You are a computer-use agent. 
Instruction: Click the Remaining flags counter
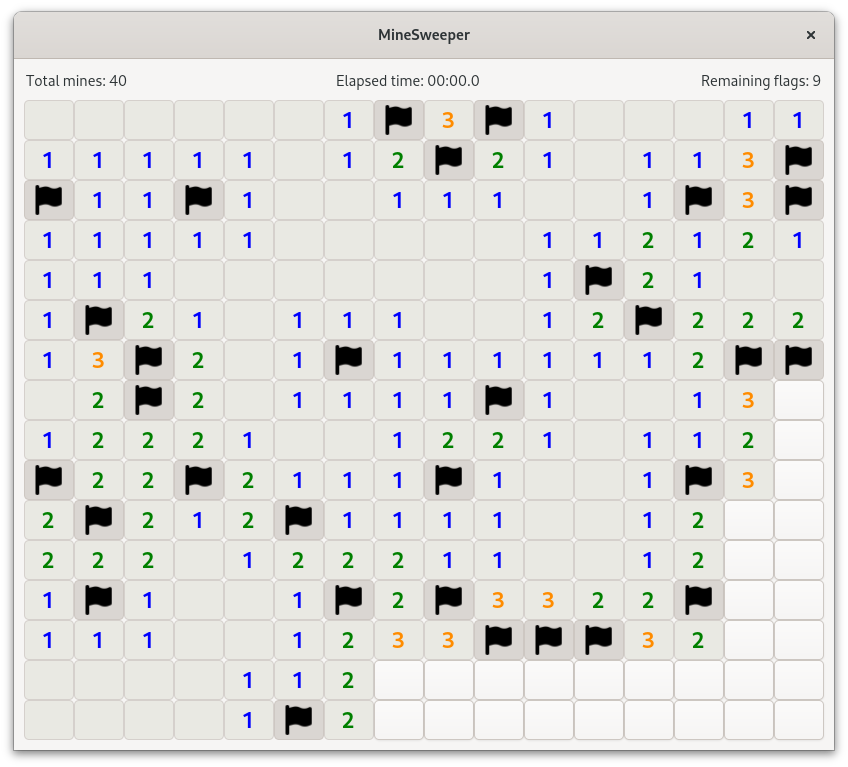tap(760, 81)
